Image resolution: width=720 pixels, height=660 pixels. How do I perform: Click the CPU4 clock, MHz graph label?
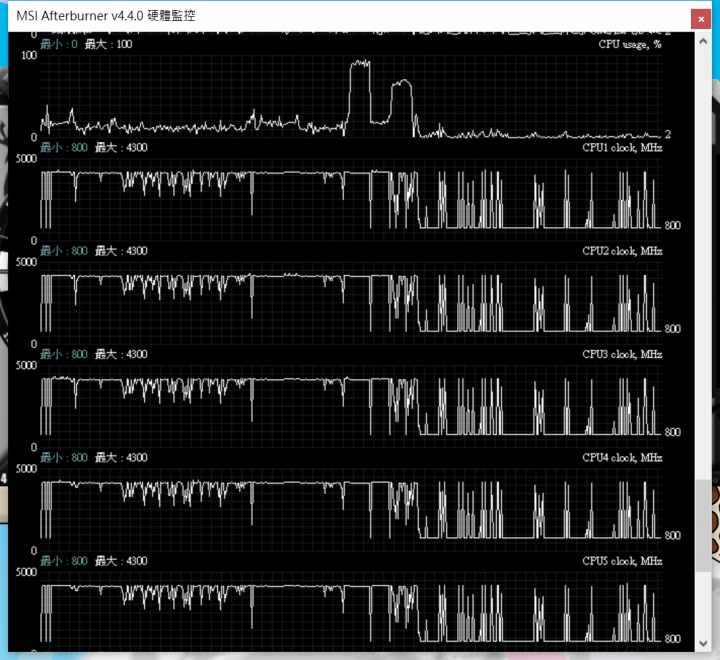click(622, 457)
